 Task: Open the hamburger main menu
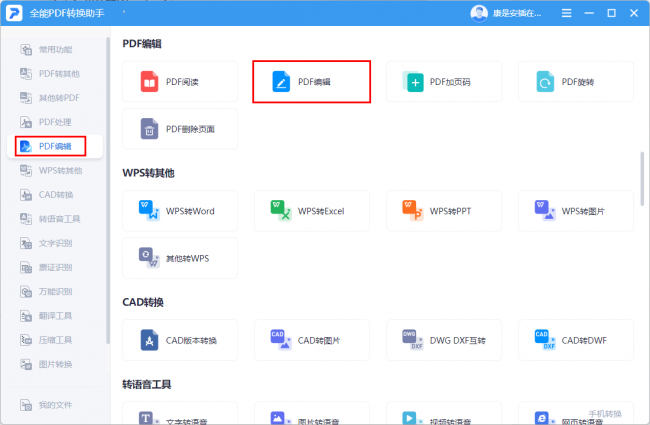(x=566, y=13)
